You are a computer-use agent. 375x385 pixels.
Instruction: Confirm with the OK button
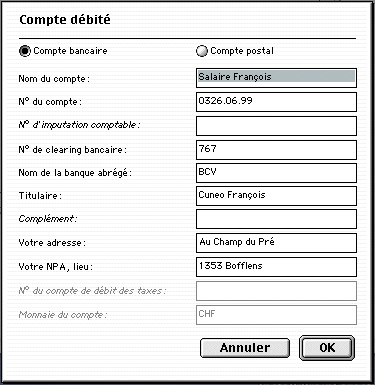[327, 348]
